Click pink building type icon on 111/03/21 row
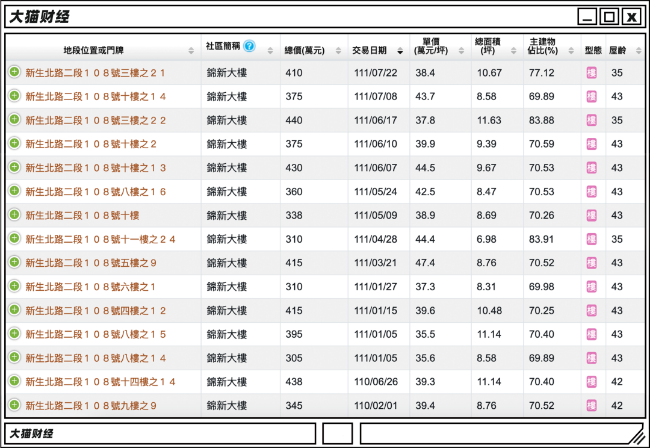The height and width of the screenshot is (448, 650). 592,263
